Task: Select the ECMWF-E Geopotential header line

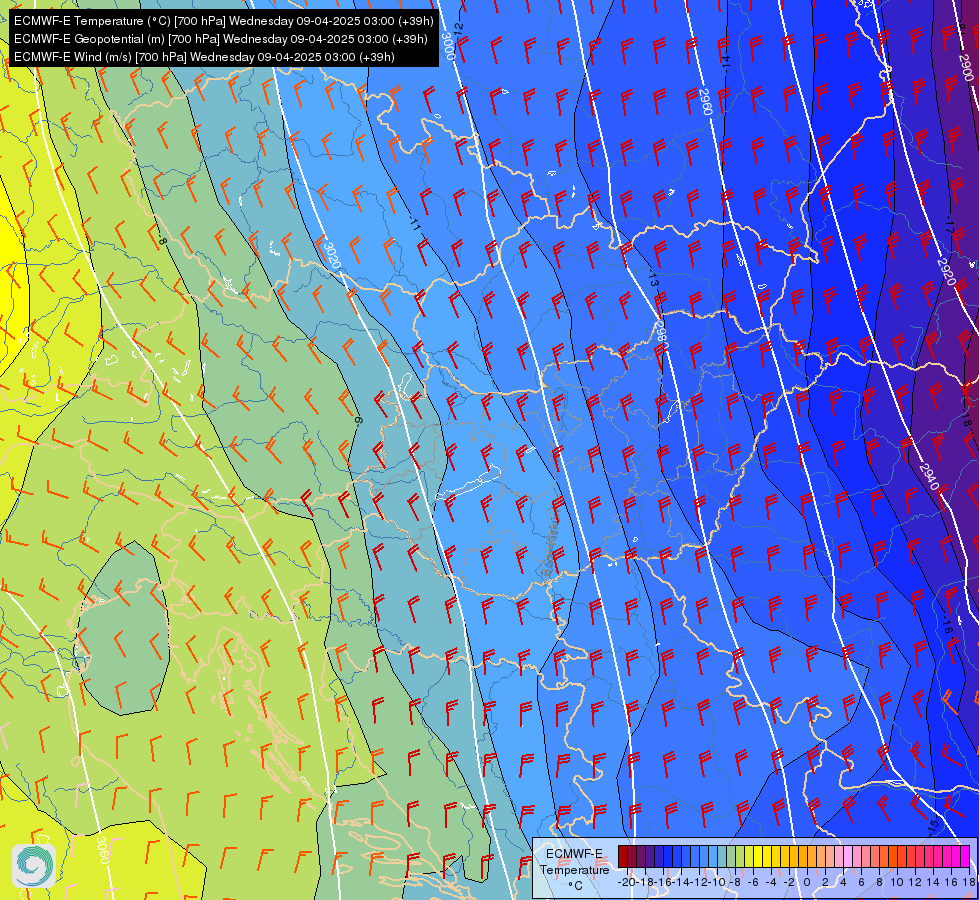Action: tap(220, 39)
